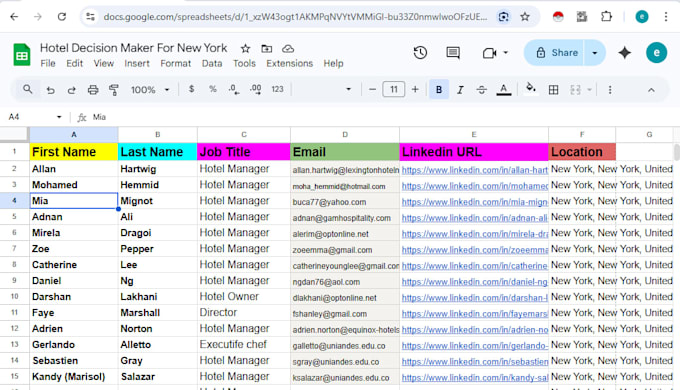Open the text color picker
This screenshot has height=390, width=680.
(x=503, y=90)
